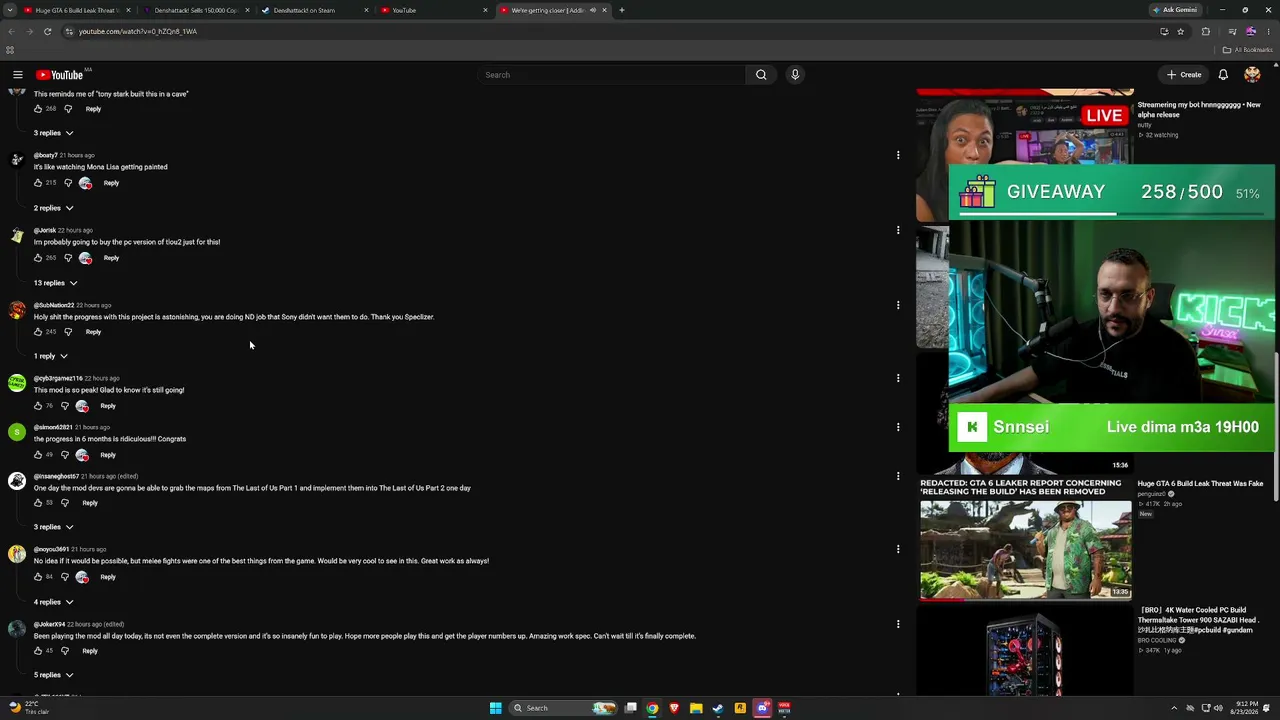Like the 'tony stark built this' comment

[x=38, y=109]
